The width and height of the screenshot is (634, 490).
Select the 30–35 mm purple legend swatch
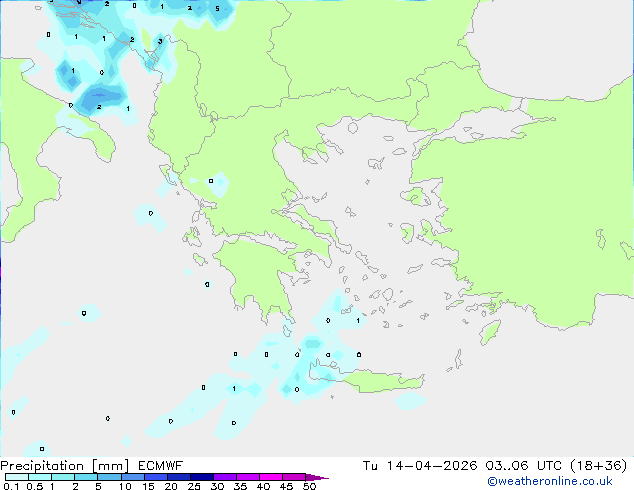click(x=224, y=477)
